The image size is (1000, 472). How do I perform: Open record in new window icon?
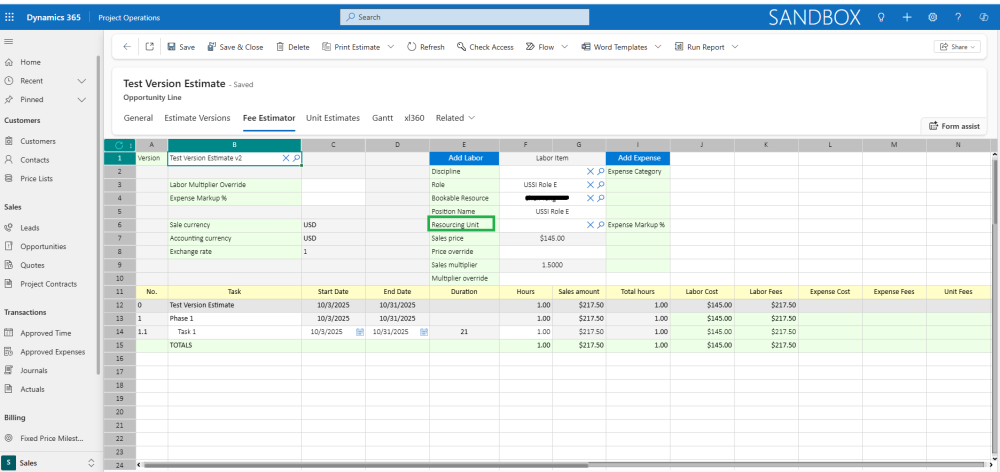[x=149, y=47]
